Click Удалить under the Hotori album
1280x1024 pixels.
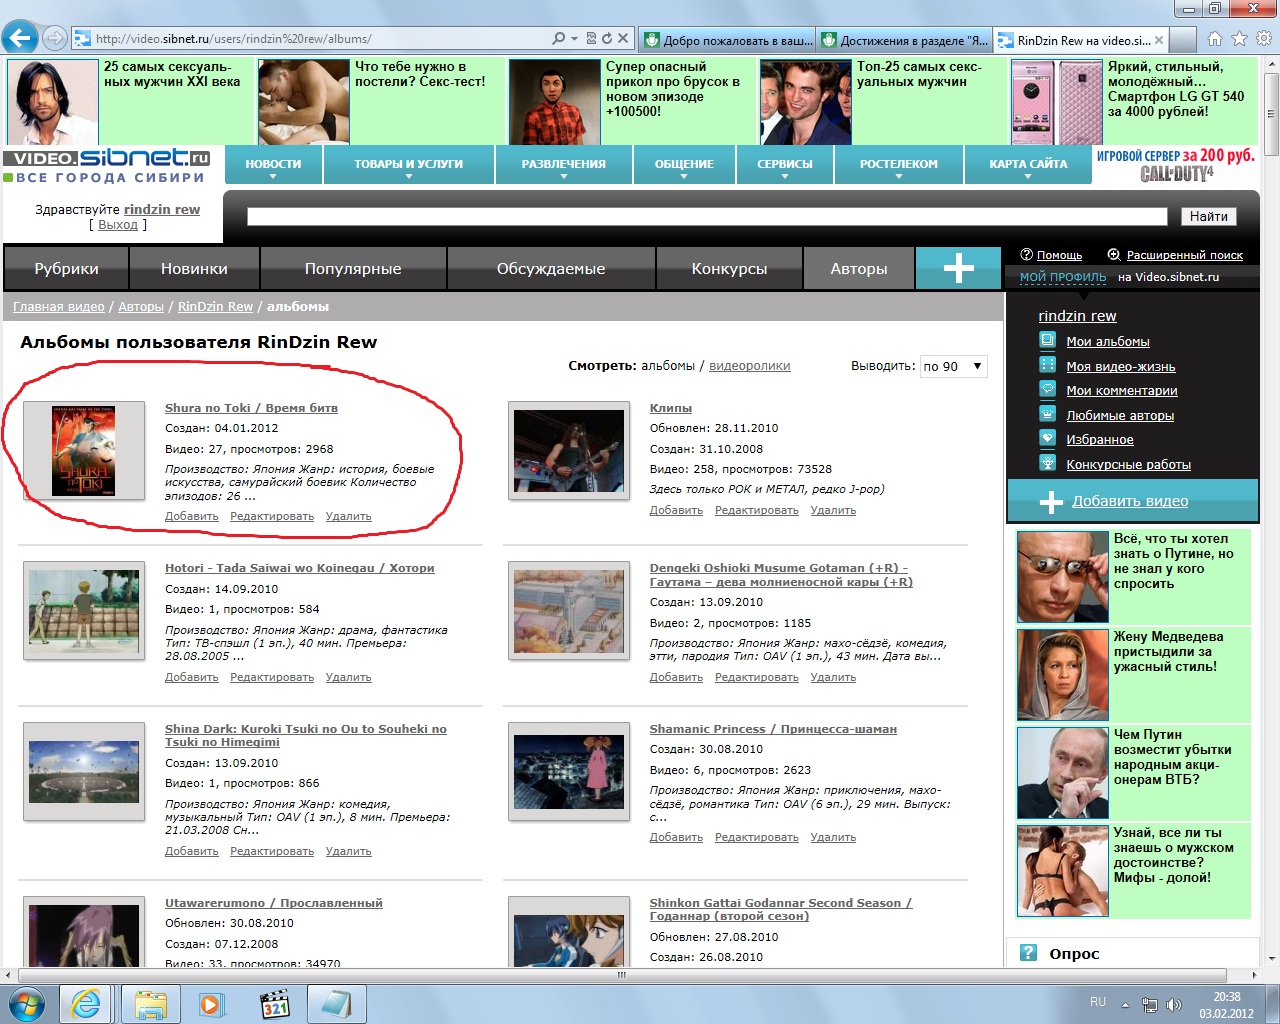coord(348,677)
